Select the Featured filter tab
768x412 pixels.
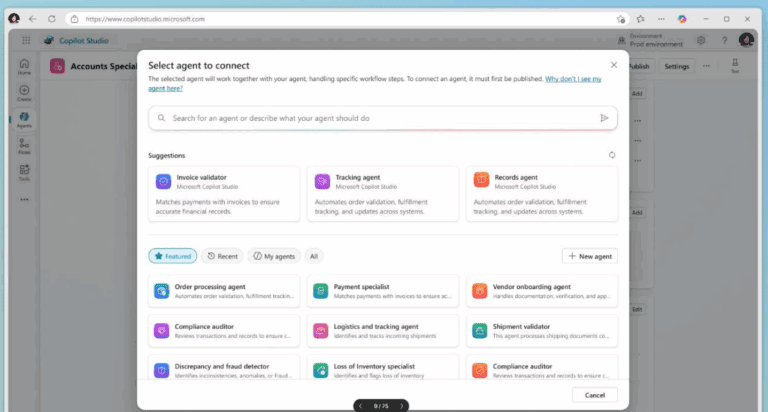click(x=173, y=256)
